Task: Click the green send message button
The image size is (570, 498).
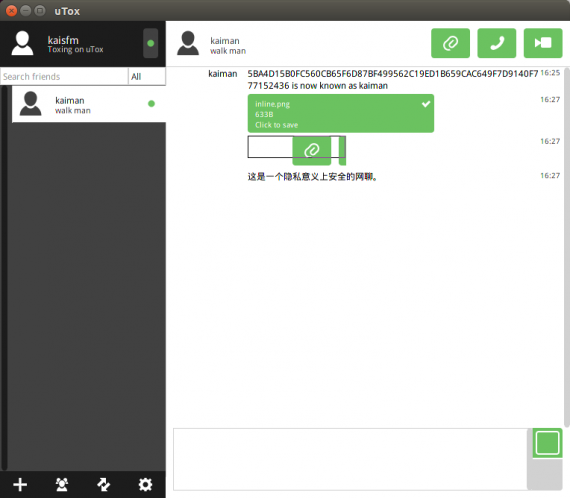Action: point(547,443)
